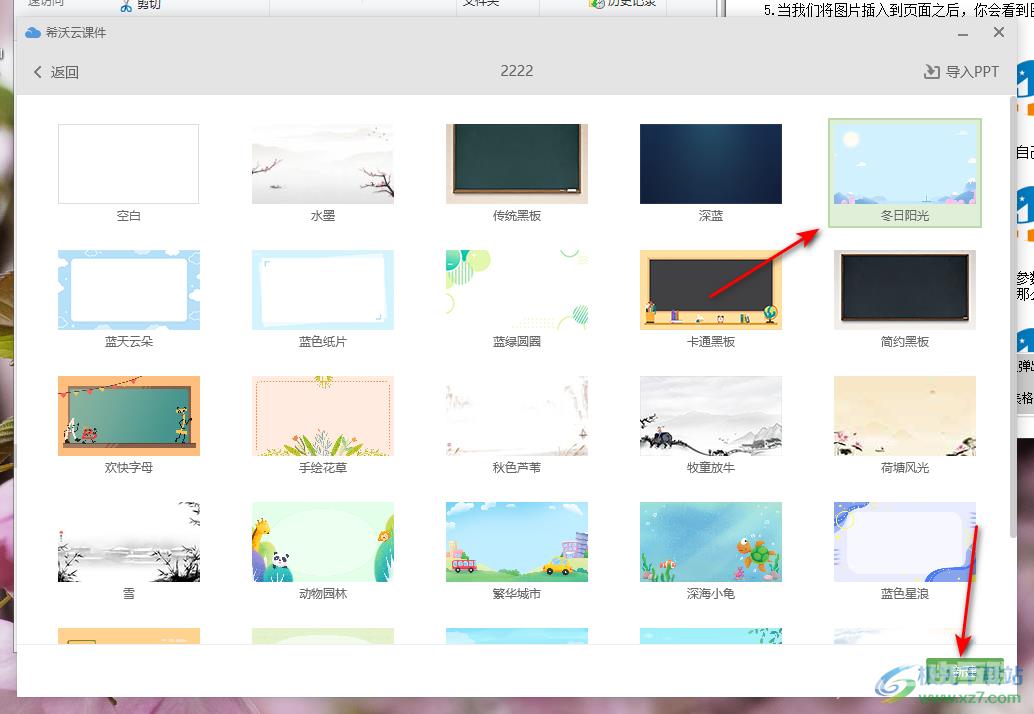Click the template list vertical scrollbar
Viewport: 1034px width, 714px height.
pyautogui.click(x=1013, y=316)
